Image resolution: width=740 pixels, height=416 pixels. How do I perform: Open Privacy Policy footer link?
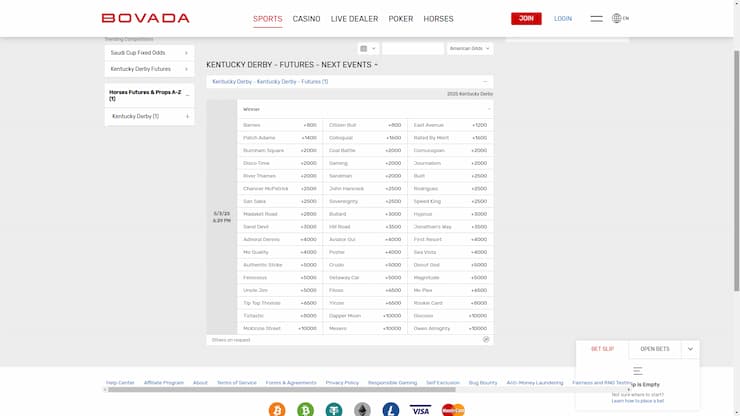[x=342, y=382]
